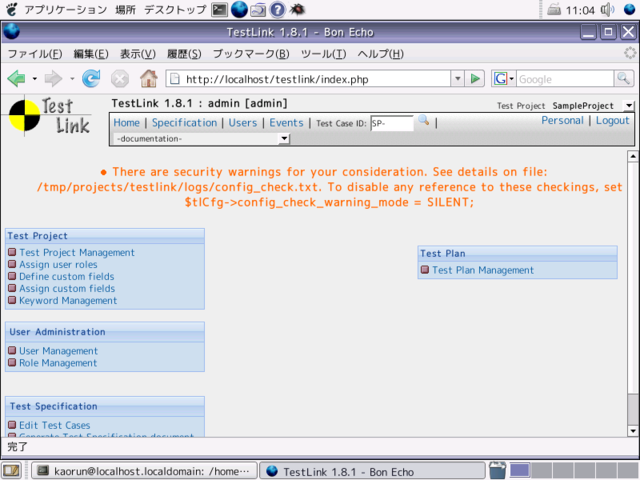Click the GNOME foot Applications icon
This screenshot has height=480, width=640.
pyautogui.click(x=11, y=9)
